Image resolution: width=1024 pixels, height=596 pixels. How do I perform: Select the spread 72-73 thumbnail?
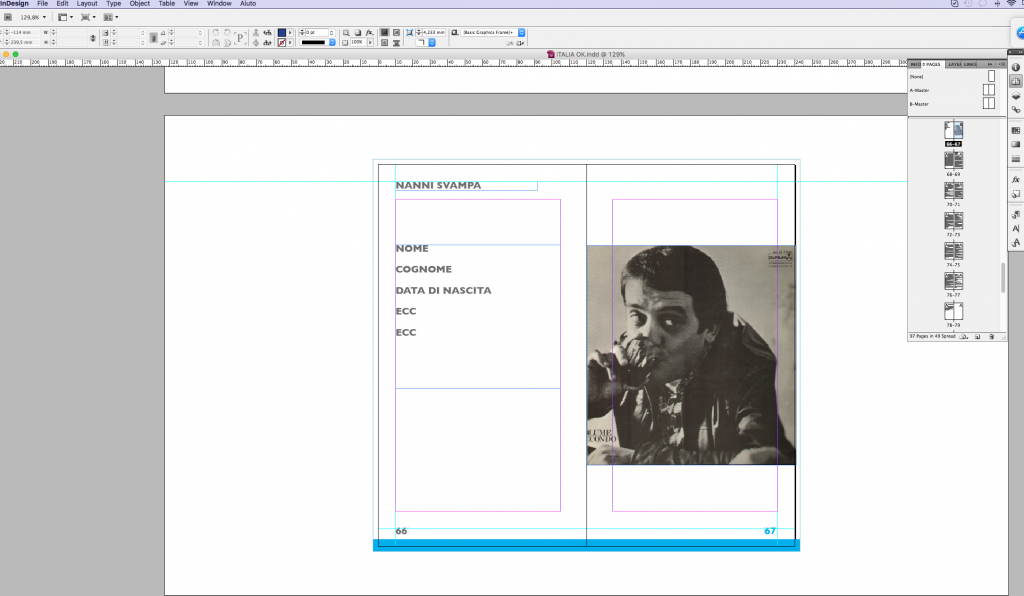click(953, 221)
